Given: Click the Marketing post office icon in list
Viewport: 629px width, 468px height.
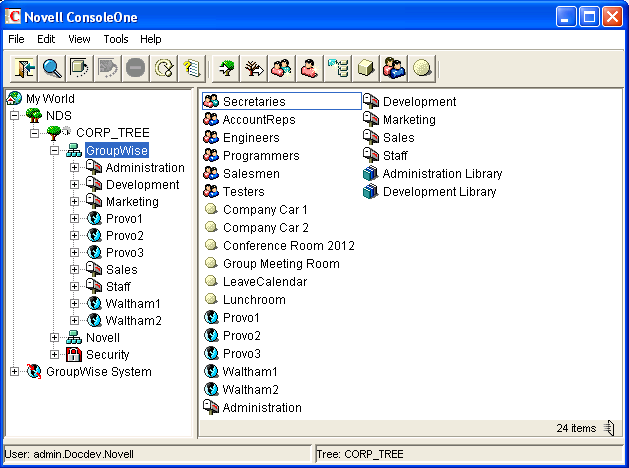Looking at the screenshot, I should [371, 120].
